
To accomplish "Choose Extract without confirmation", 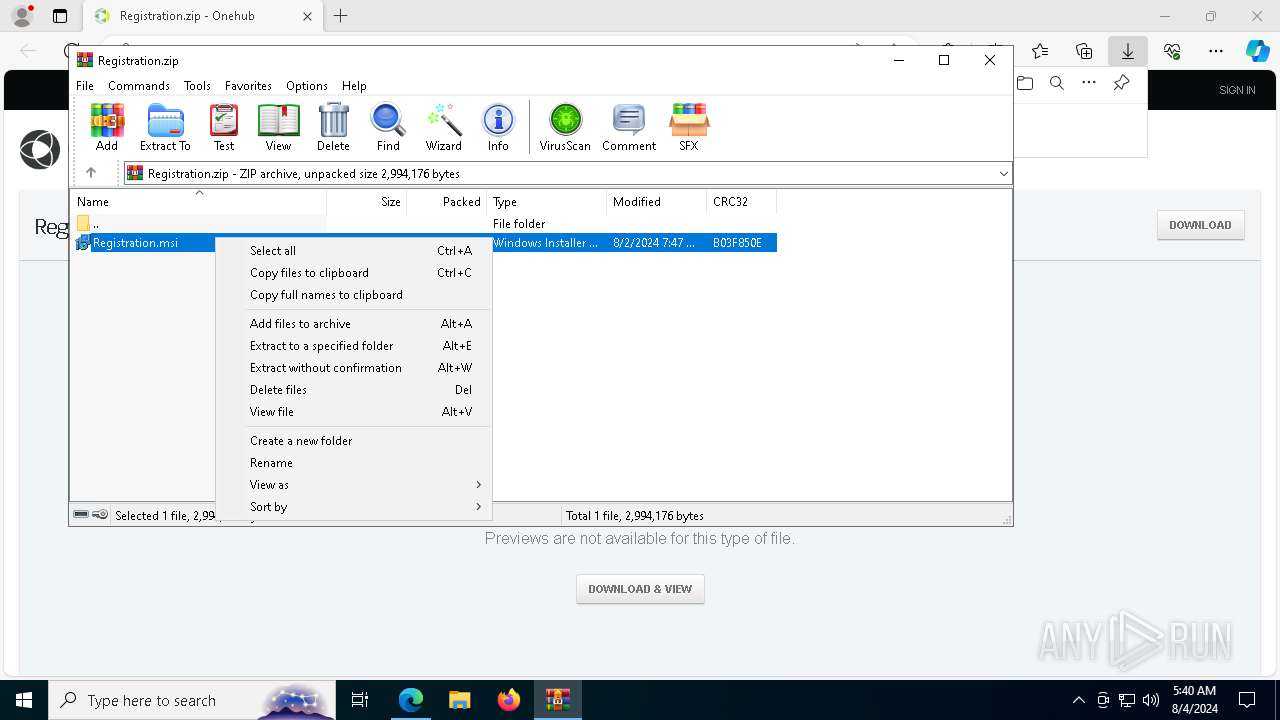I will 353,368.
